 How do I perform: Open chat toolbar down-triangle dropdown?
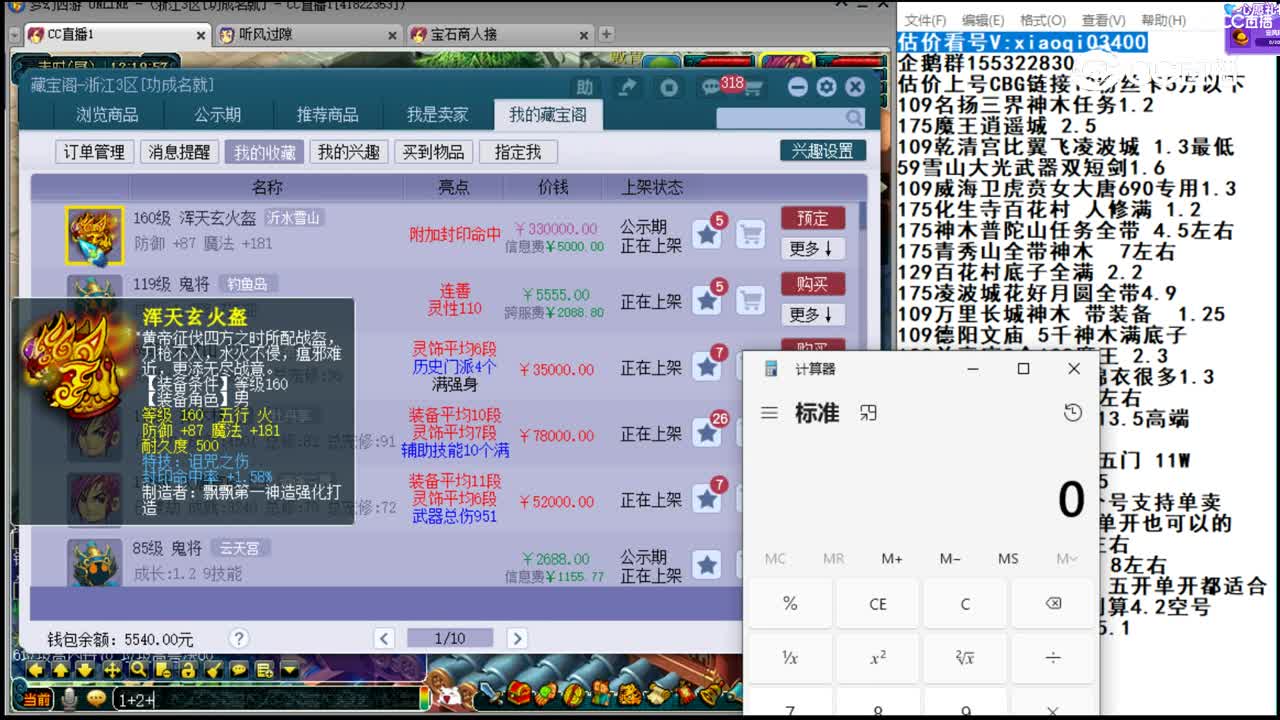pyautogui.click(x=289, y=670)
